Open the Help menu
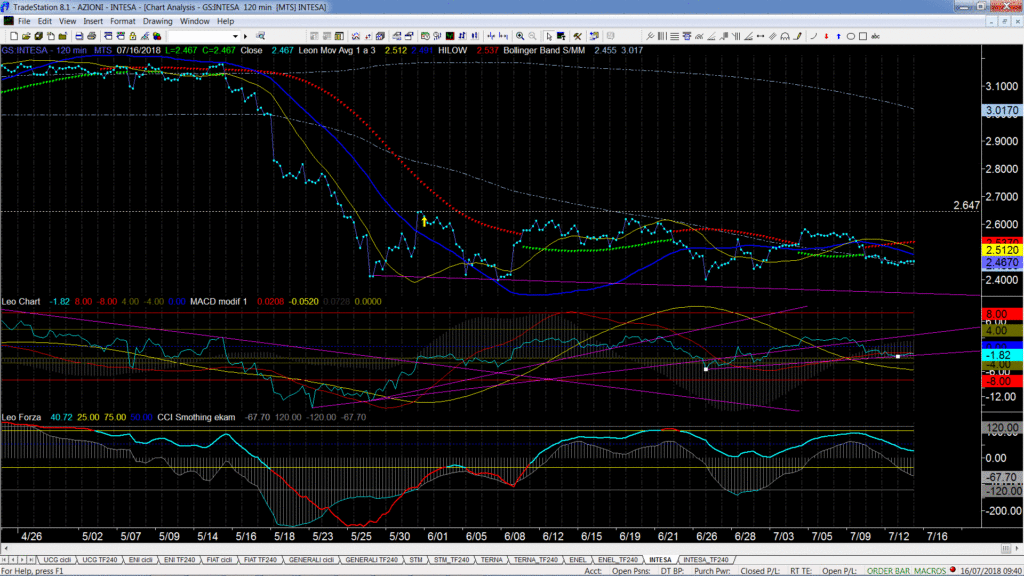Screen dimensions: 1024x576 [x=225, y=22]
